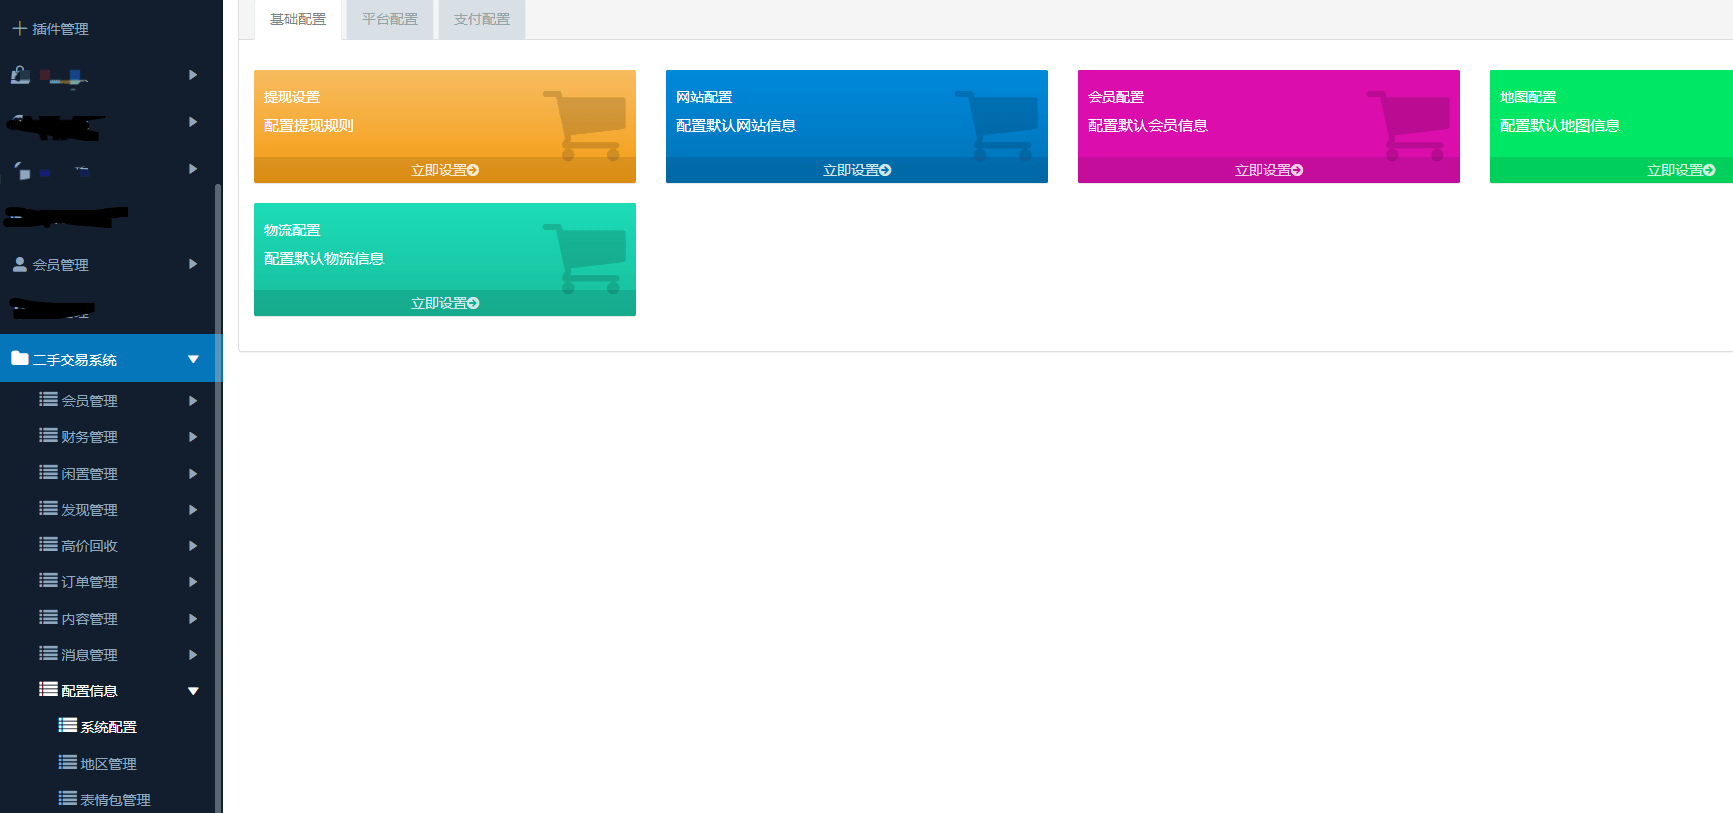Expand the 内容管理 submenu arrow
This screenshot has width=1733, height=813.
193,619
